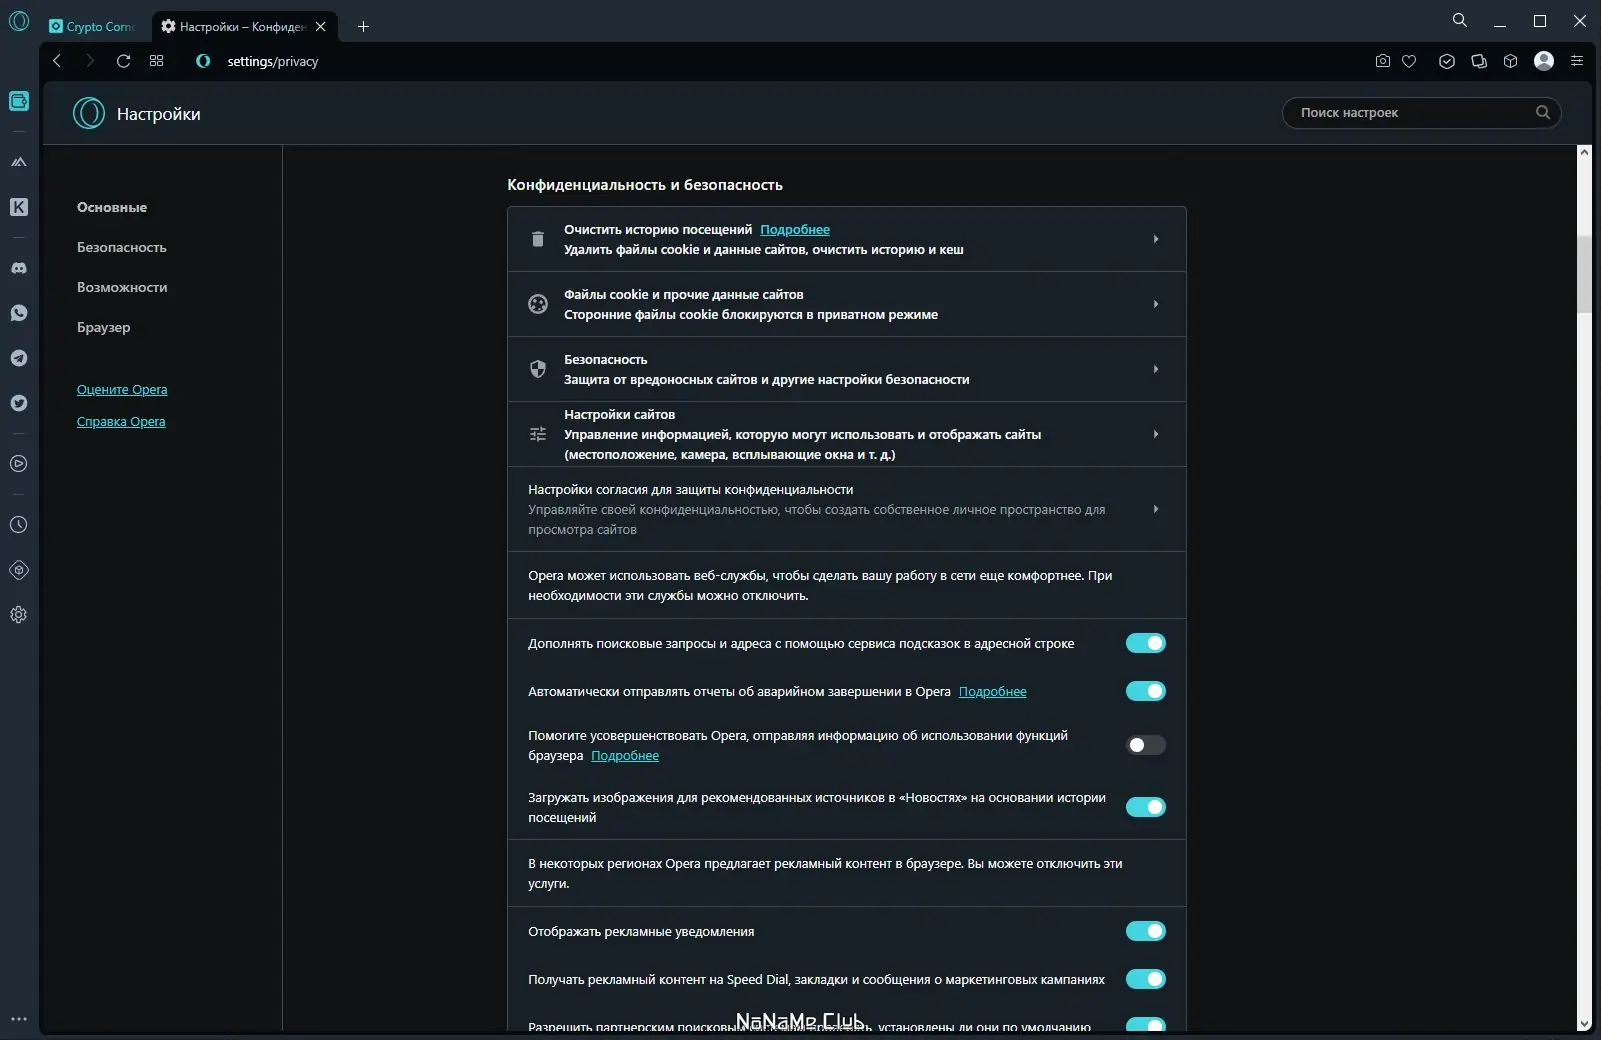Open Twitter from the sidebar

coord(19,403)
